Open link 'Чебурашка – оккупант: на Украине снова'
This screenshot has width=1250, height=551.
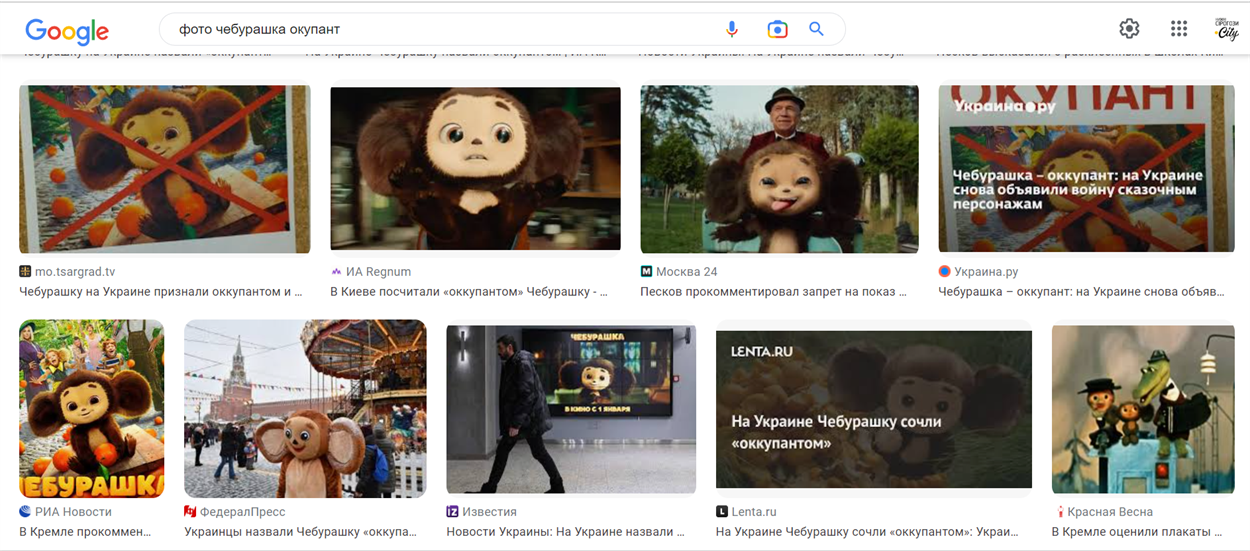coord(1081,292)
